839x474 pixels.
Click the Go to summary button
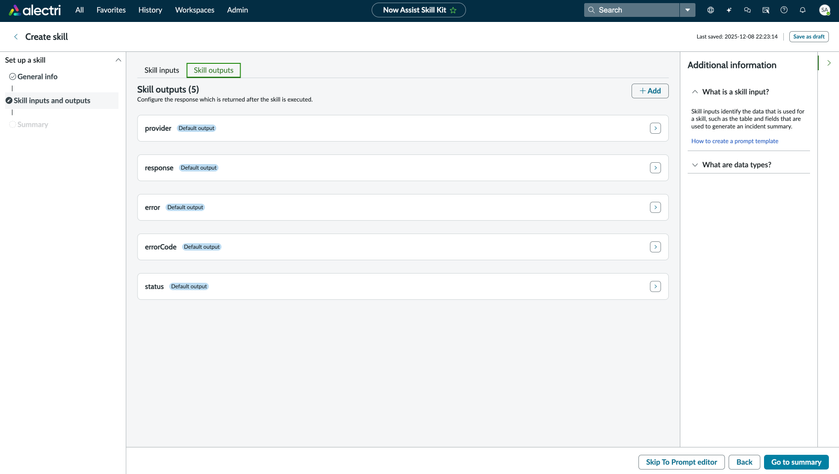point(796,462)
